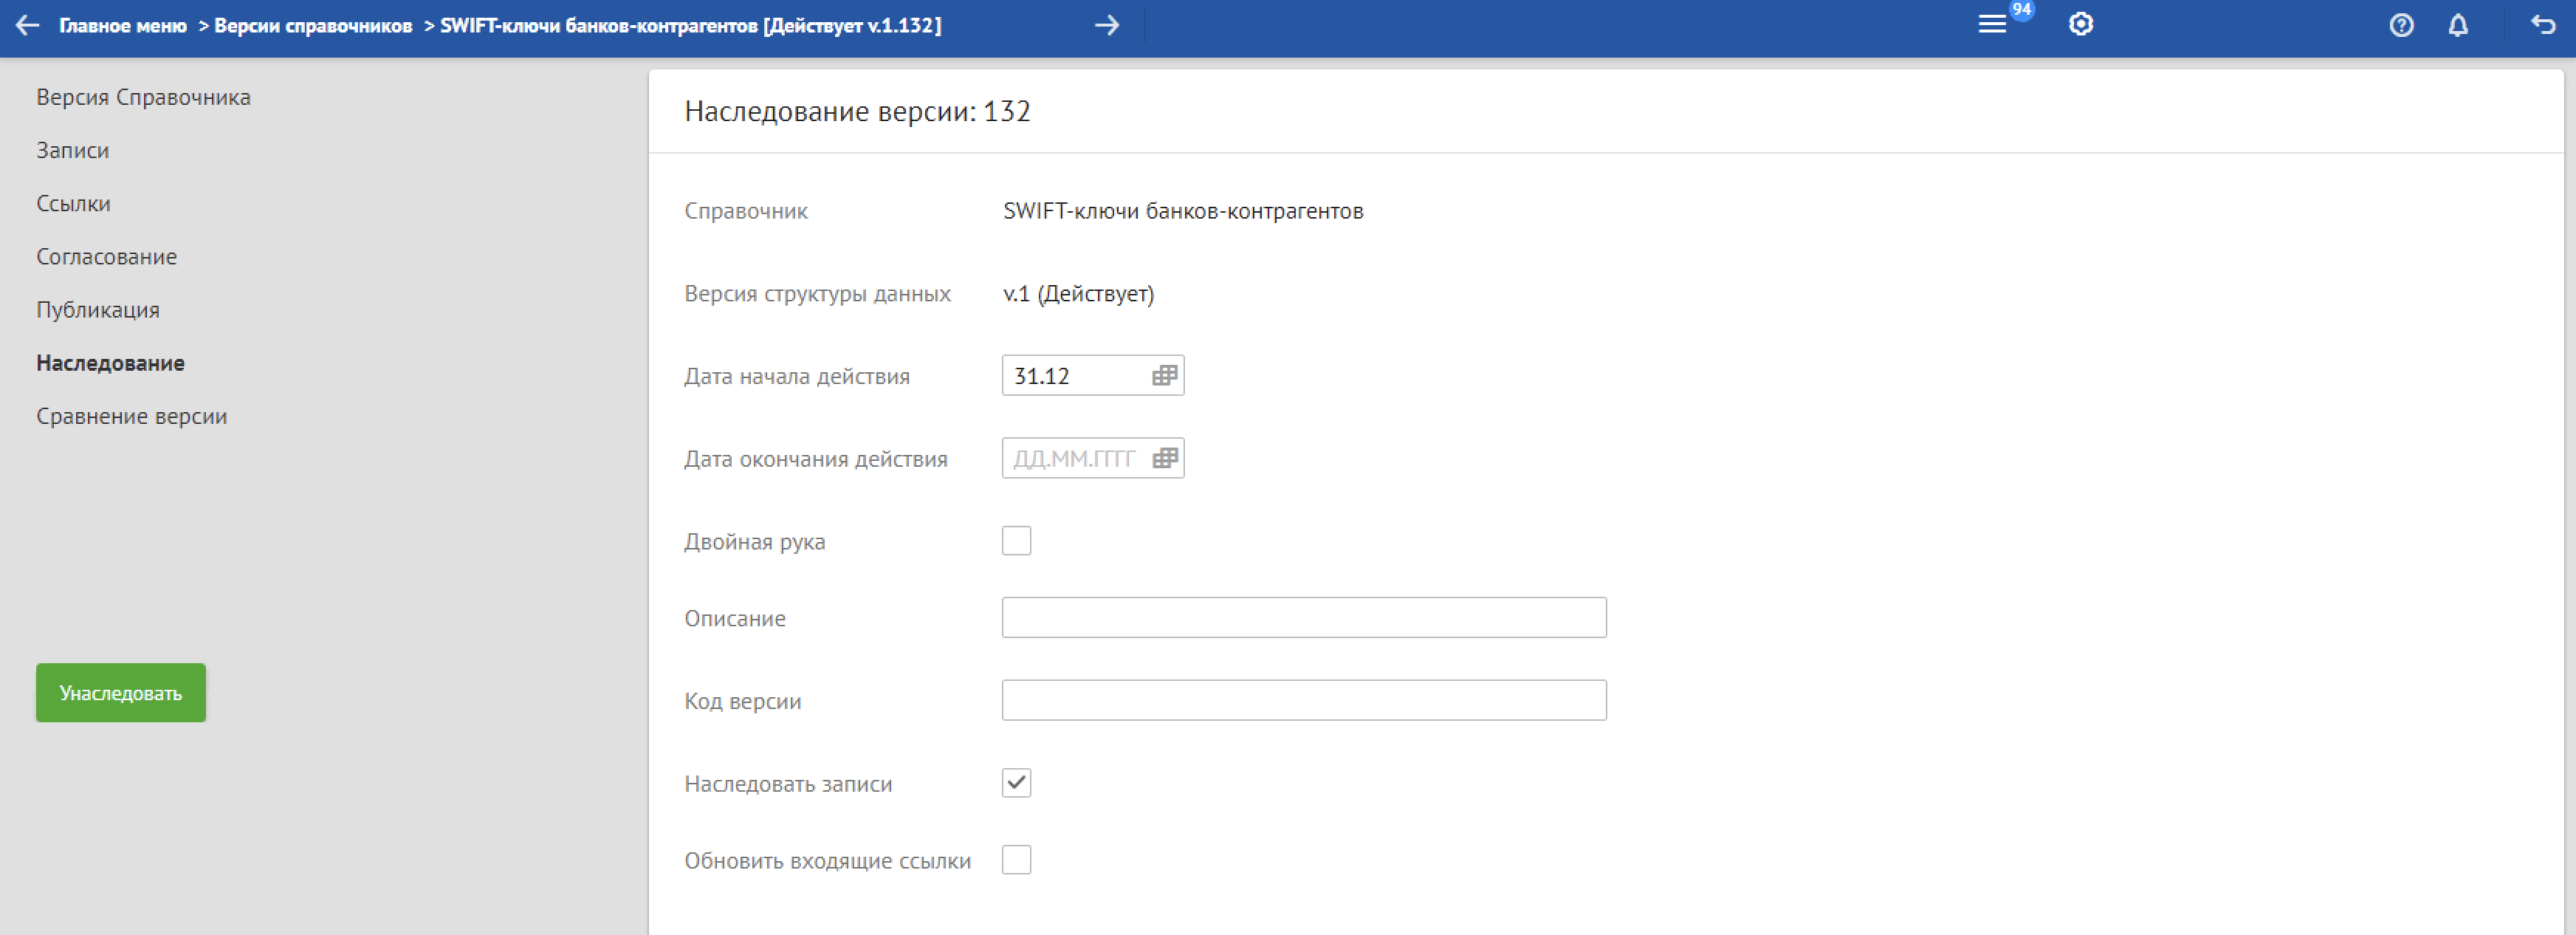Open calendar picker for Дата окончания действия

(1163, 459)
